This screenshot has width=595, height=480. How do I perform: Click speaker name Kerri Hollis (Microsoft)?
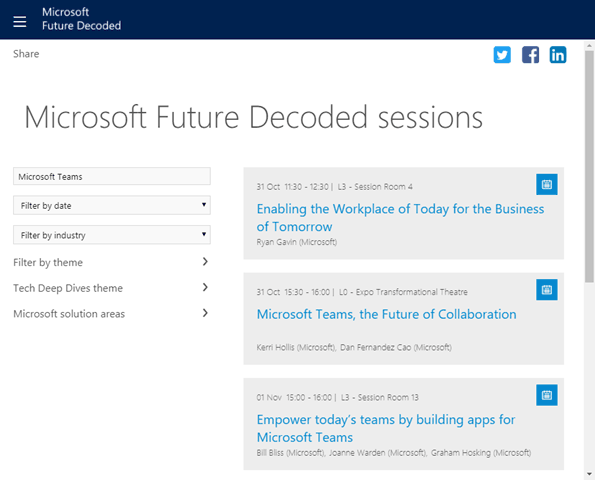tap(296, 347)
